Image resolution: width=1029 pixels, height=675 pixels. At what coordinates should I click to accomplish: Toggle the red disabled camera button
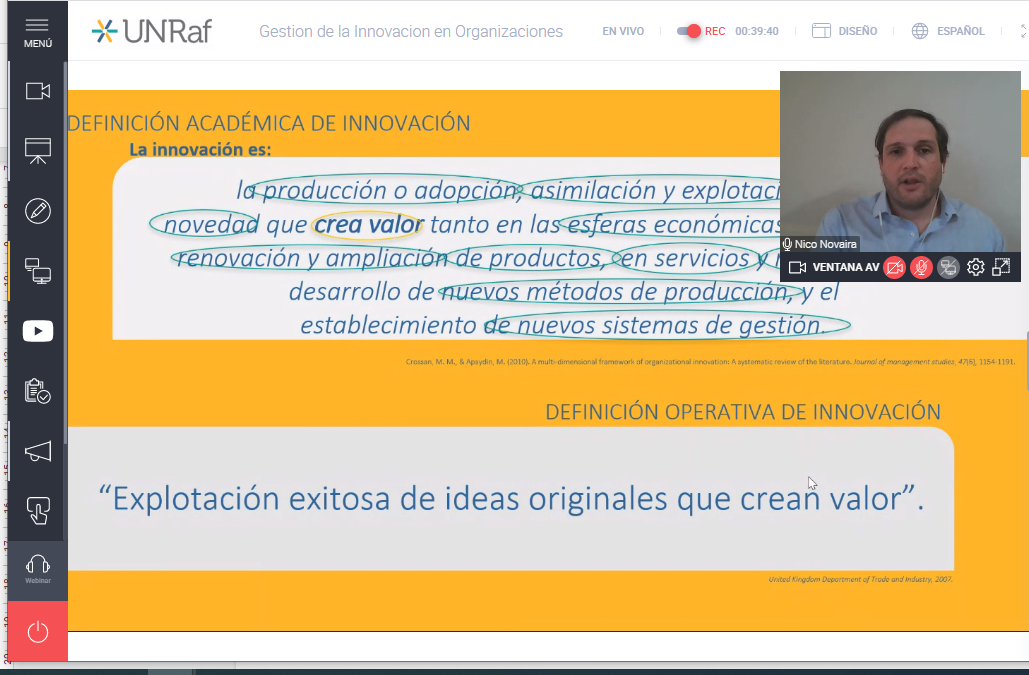point(894,268)
